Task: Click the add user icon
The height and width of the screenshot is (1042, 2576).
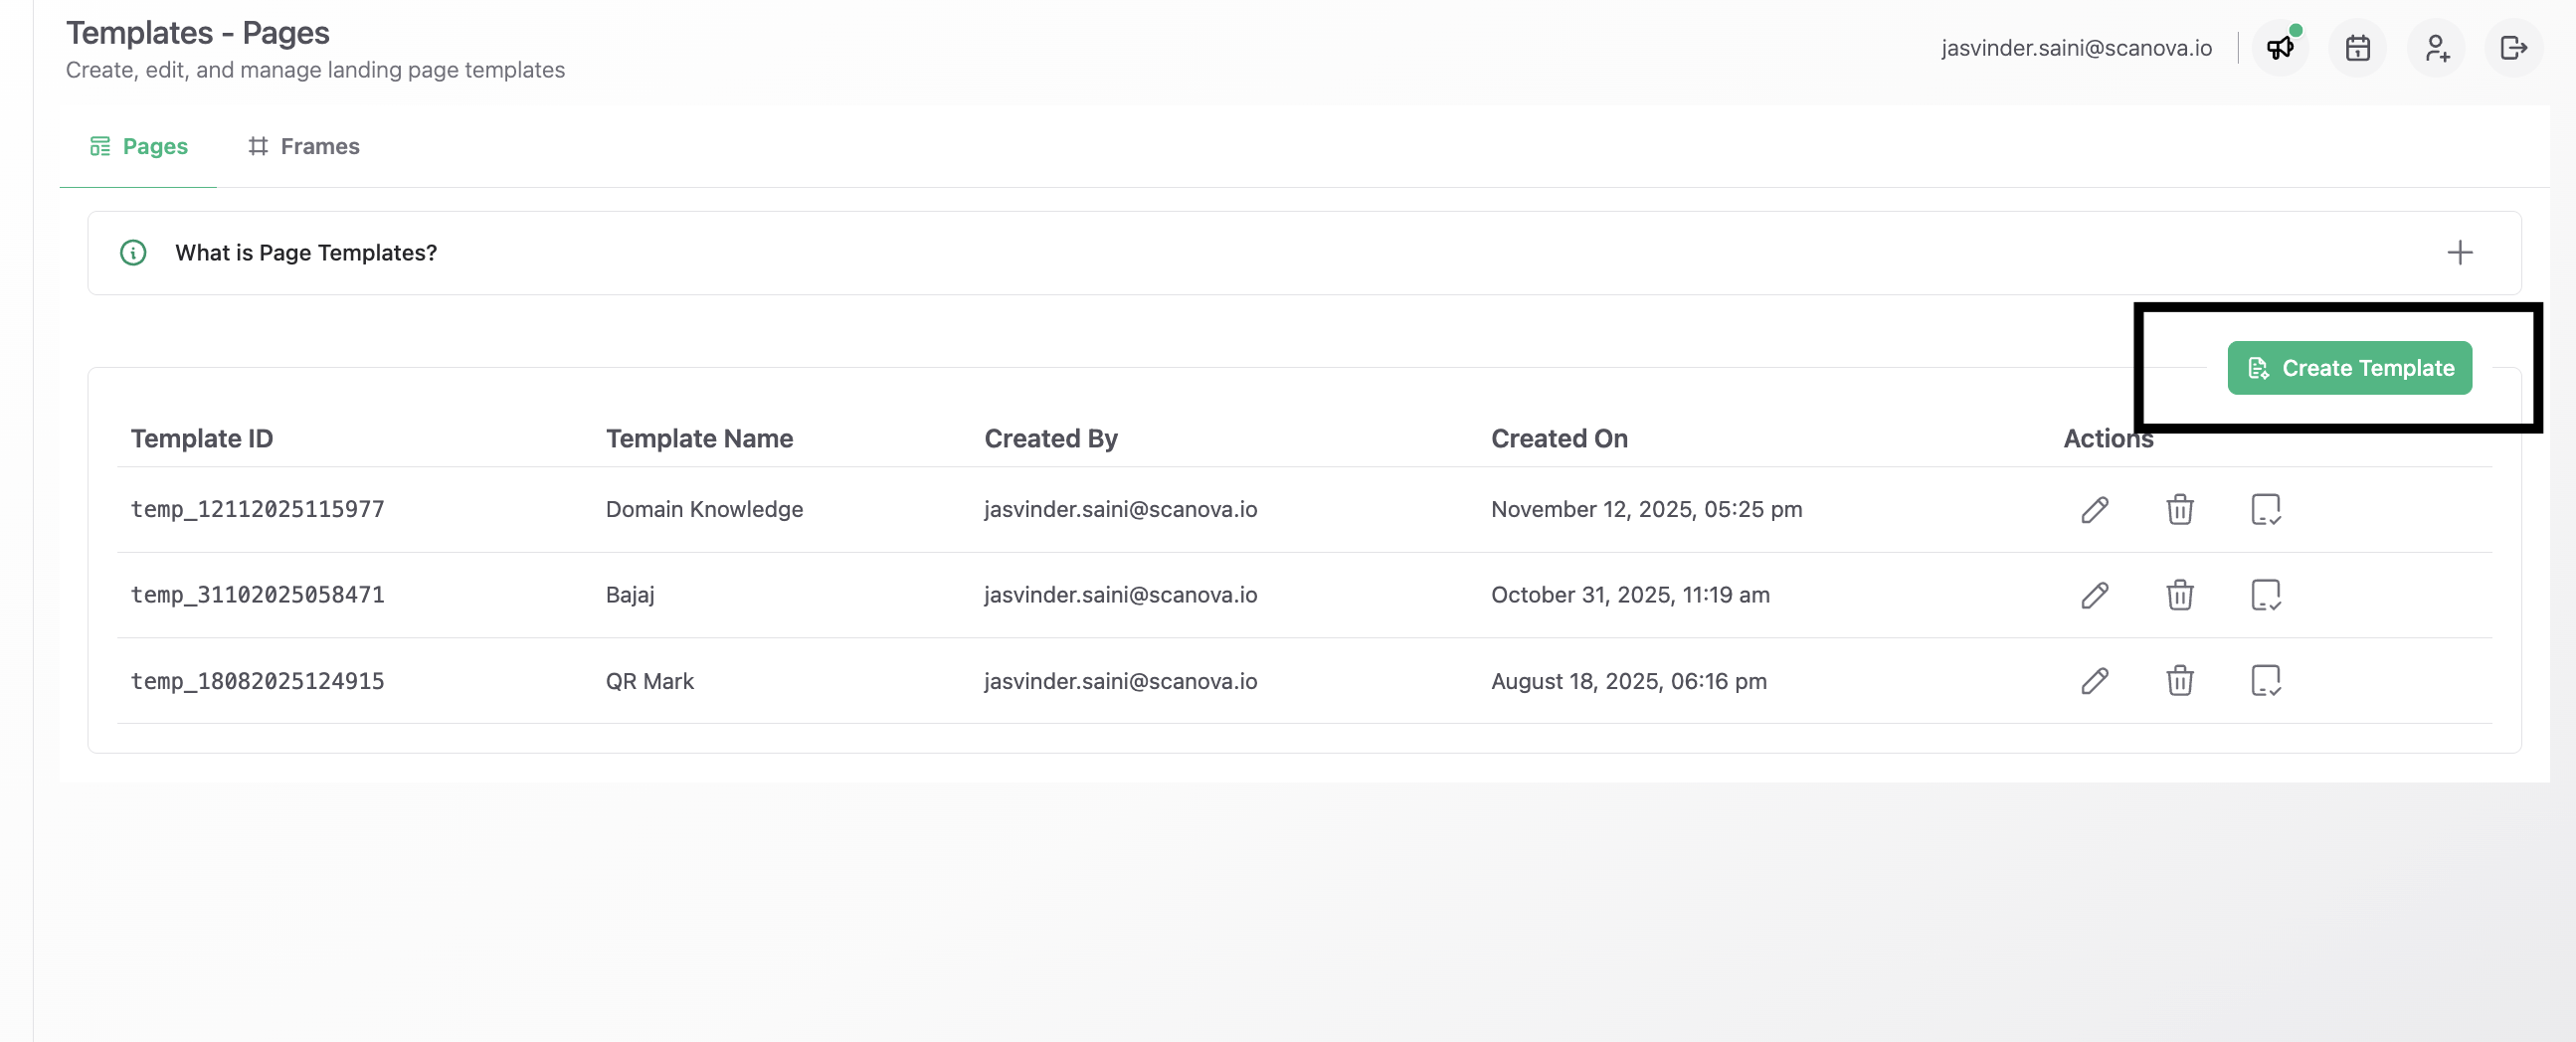Action: (x=2436, y=48)
